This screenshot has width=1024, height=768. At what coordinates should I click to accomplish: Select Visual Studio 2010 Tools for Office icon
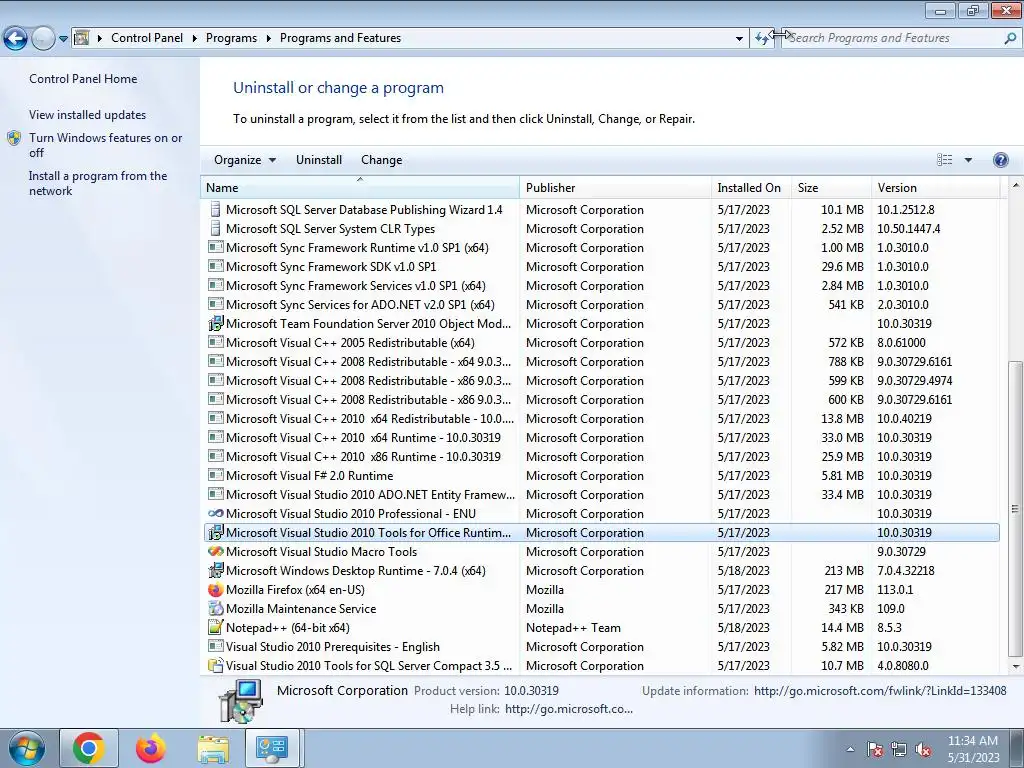[215, 532]
